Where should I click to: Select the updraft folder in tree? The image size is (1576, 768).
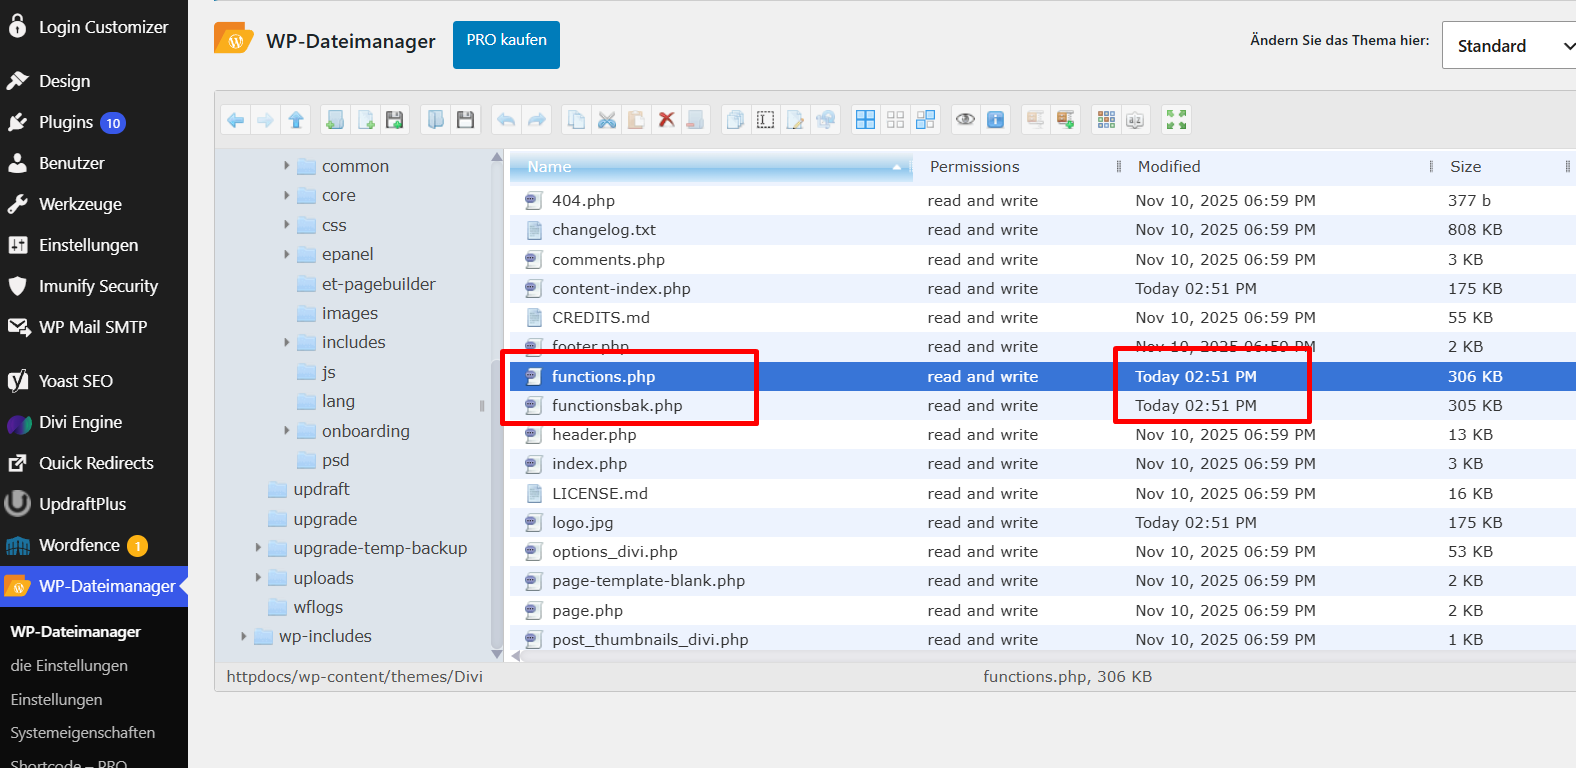[321, 489]
